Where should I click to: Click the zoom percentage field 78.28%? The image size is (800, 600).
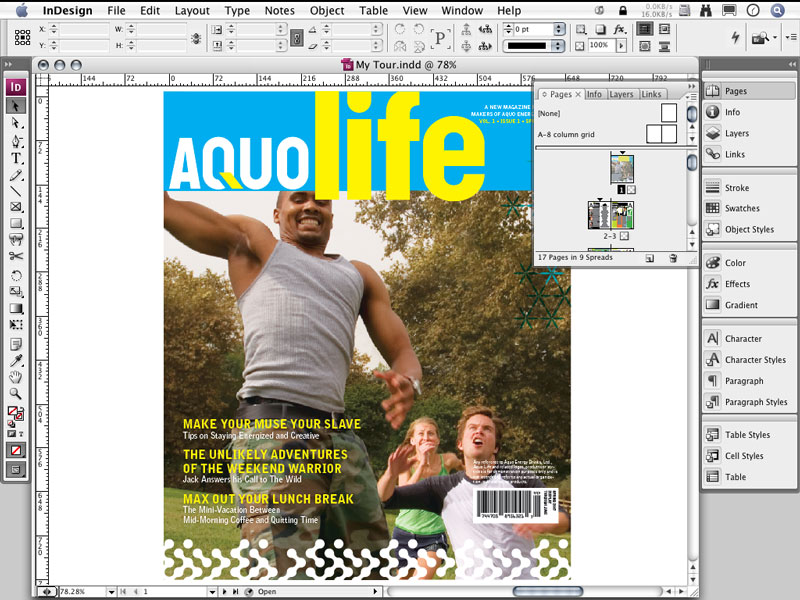82,592
